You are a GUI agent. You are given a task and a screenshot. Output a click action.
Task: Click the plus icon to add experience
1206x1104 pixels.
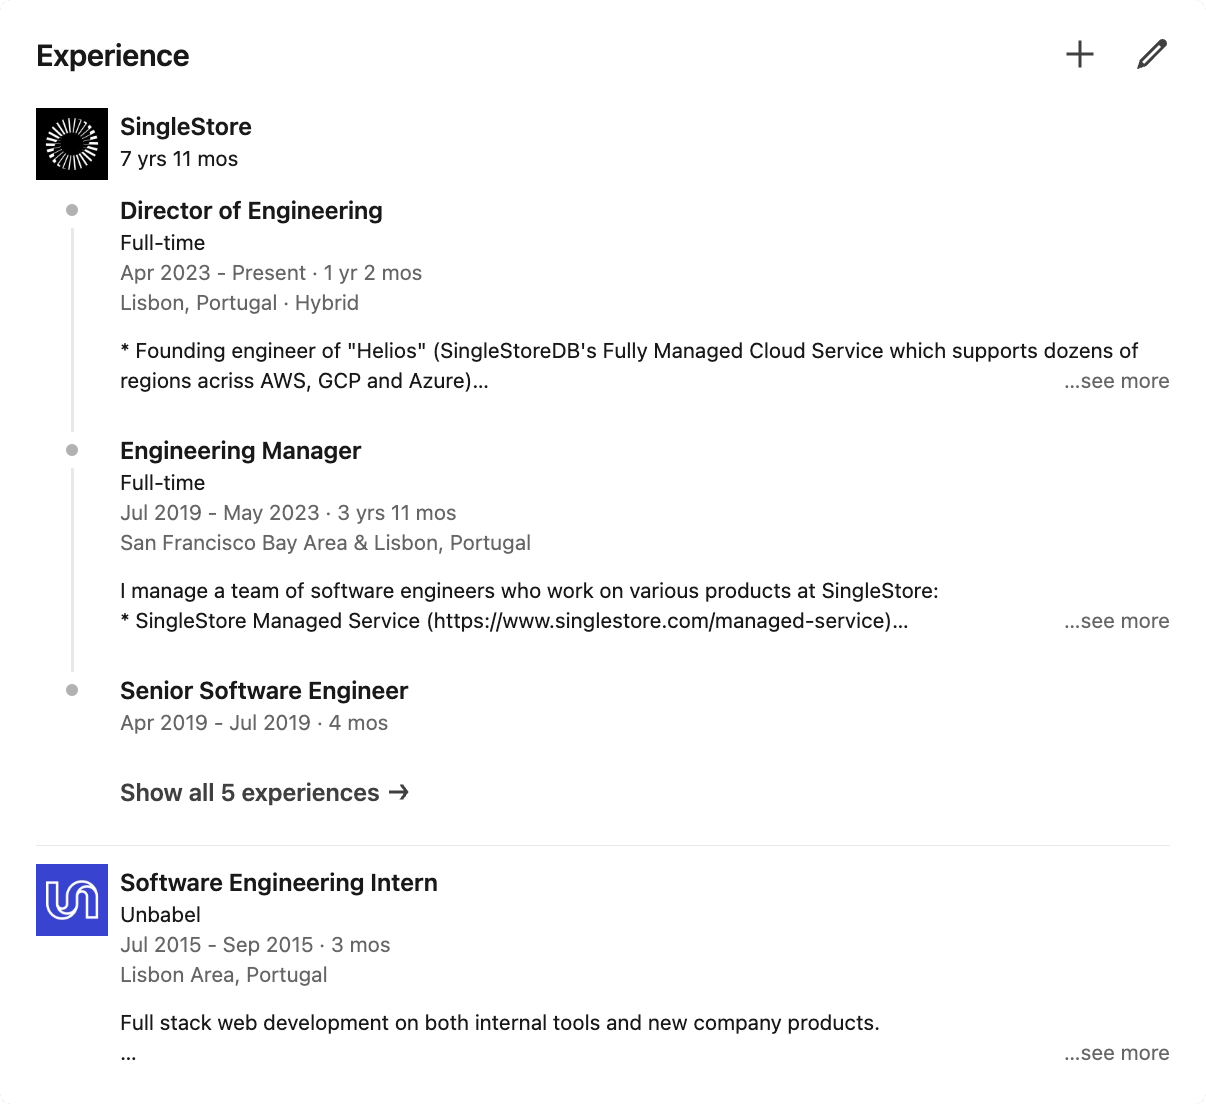[x=1080, y=54]
